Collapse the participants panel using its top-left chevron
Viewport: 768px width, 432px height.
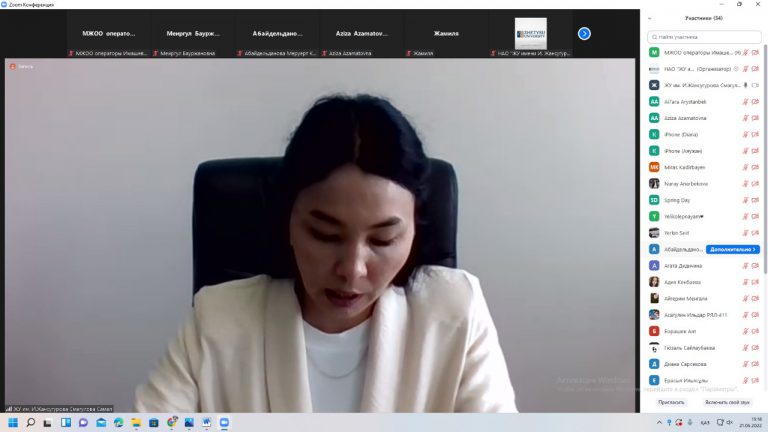(651, 18)
